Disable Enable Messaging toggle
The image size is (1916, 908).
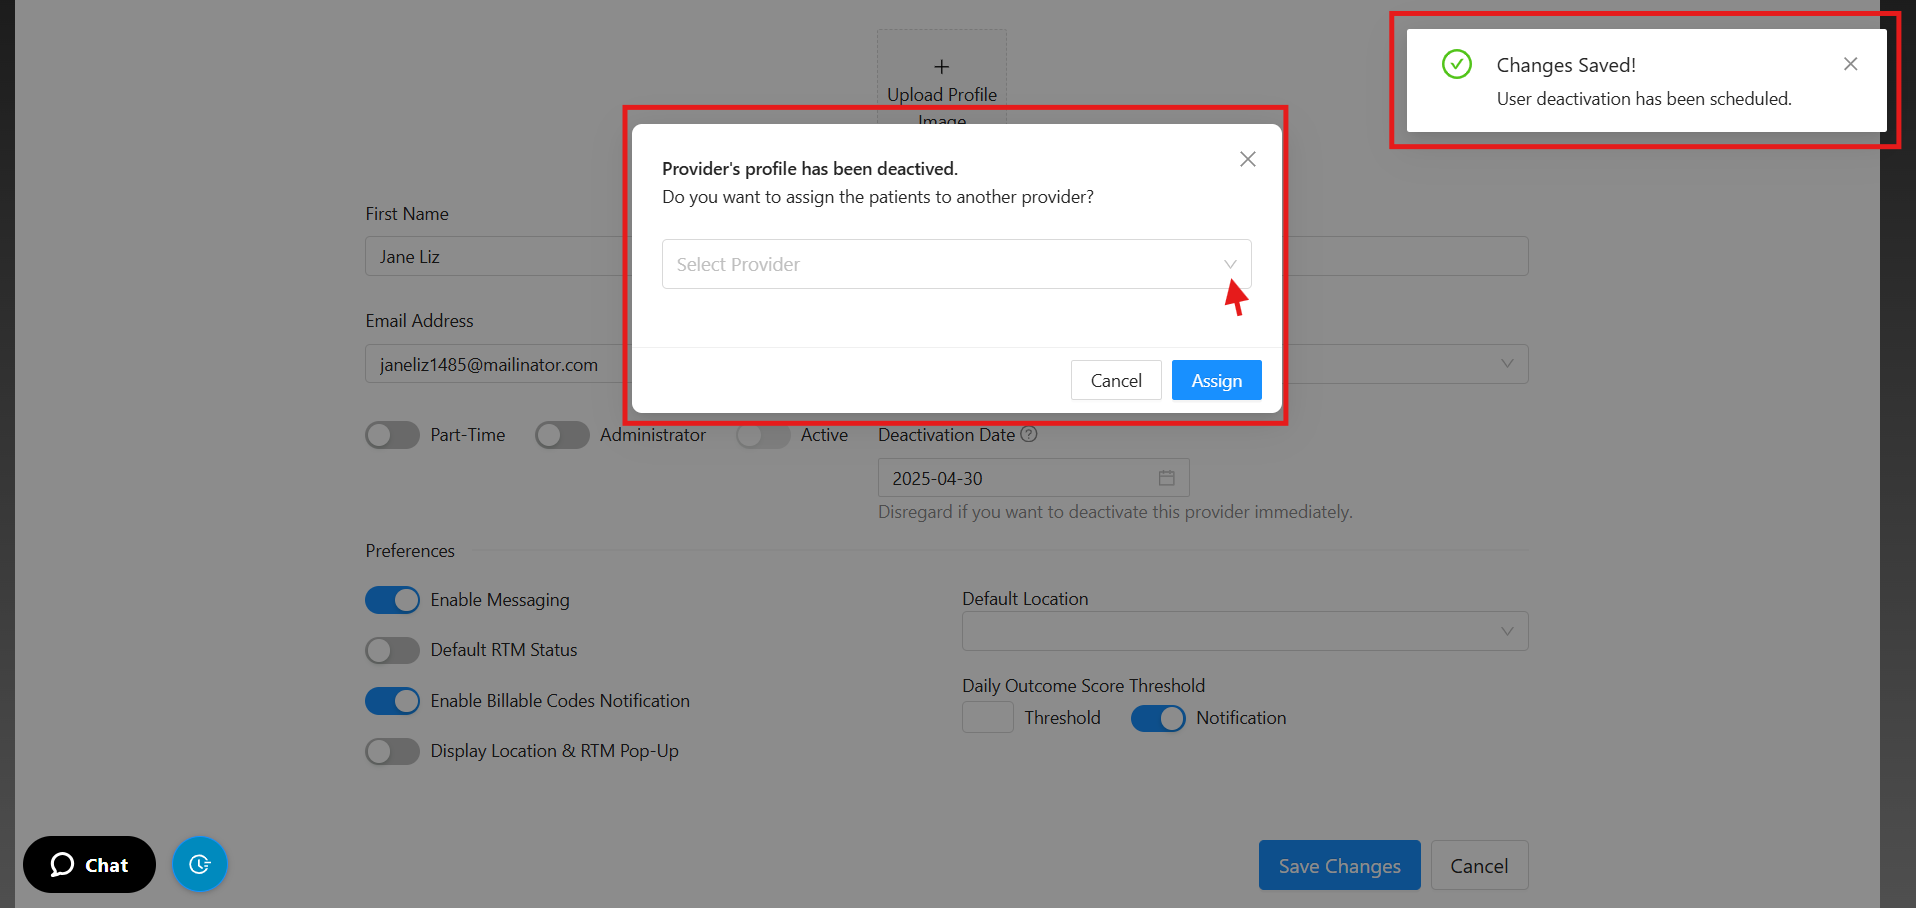tap(392, 600)
